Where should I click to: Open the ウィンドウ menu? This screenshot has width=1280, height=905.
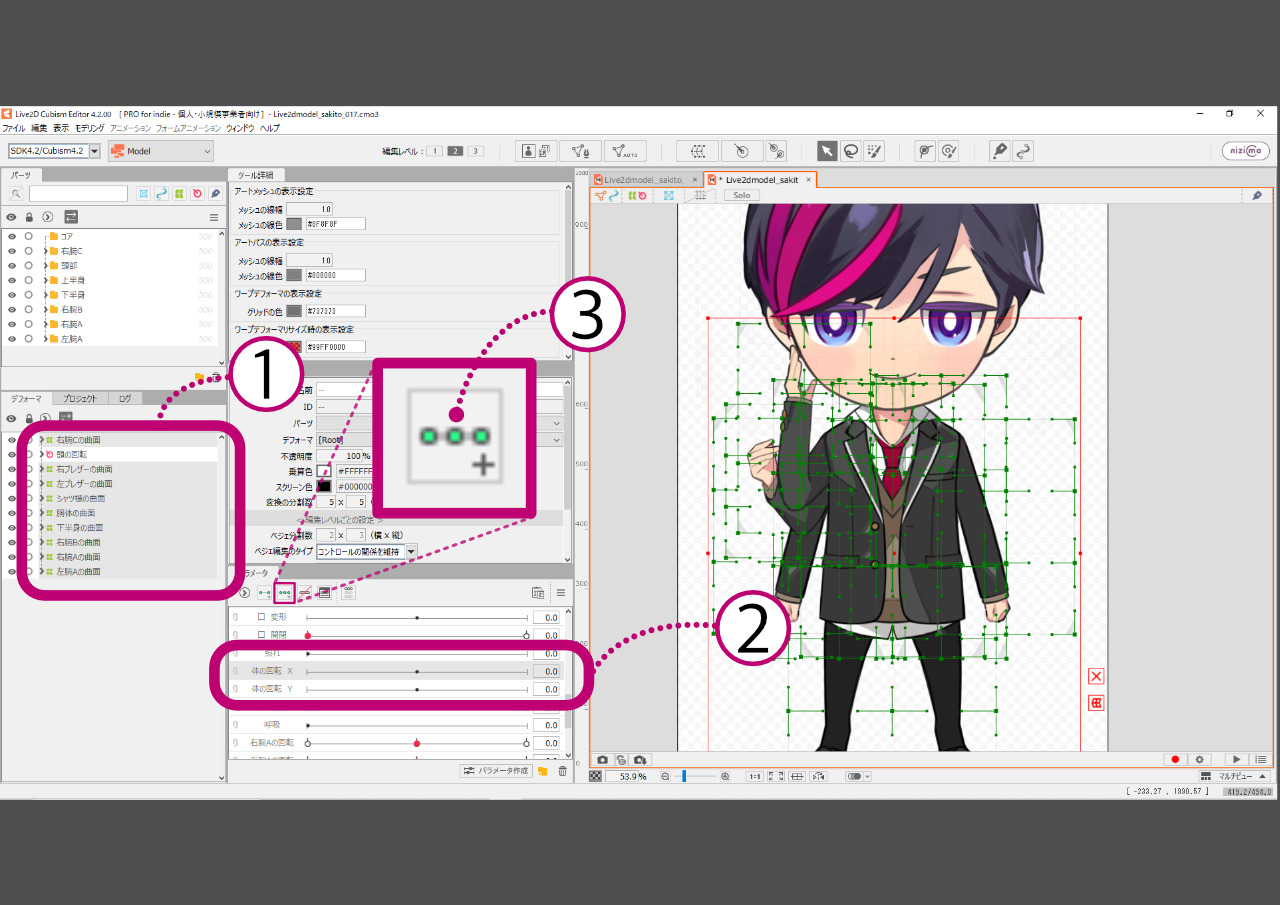240,128
